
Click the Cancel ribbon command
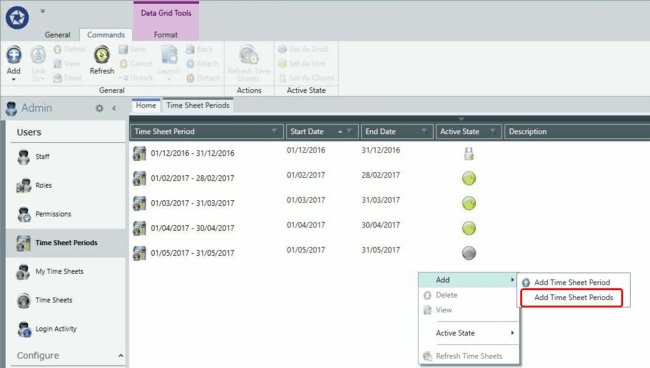[x=136, y=64]
